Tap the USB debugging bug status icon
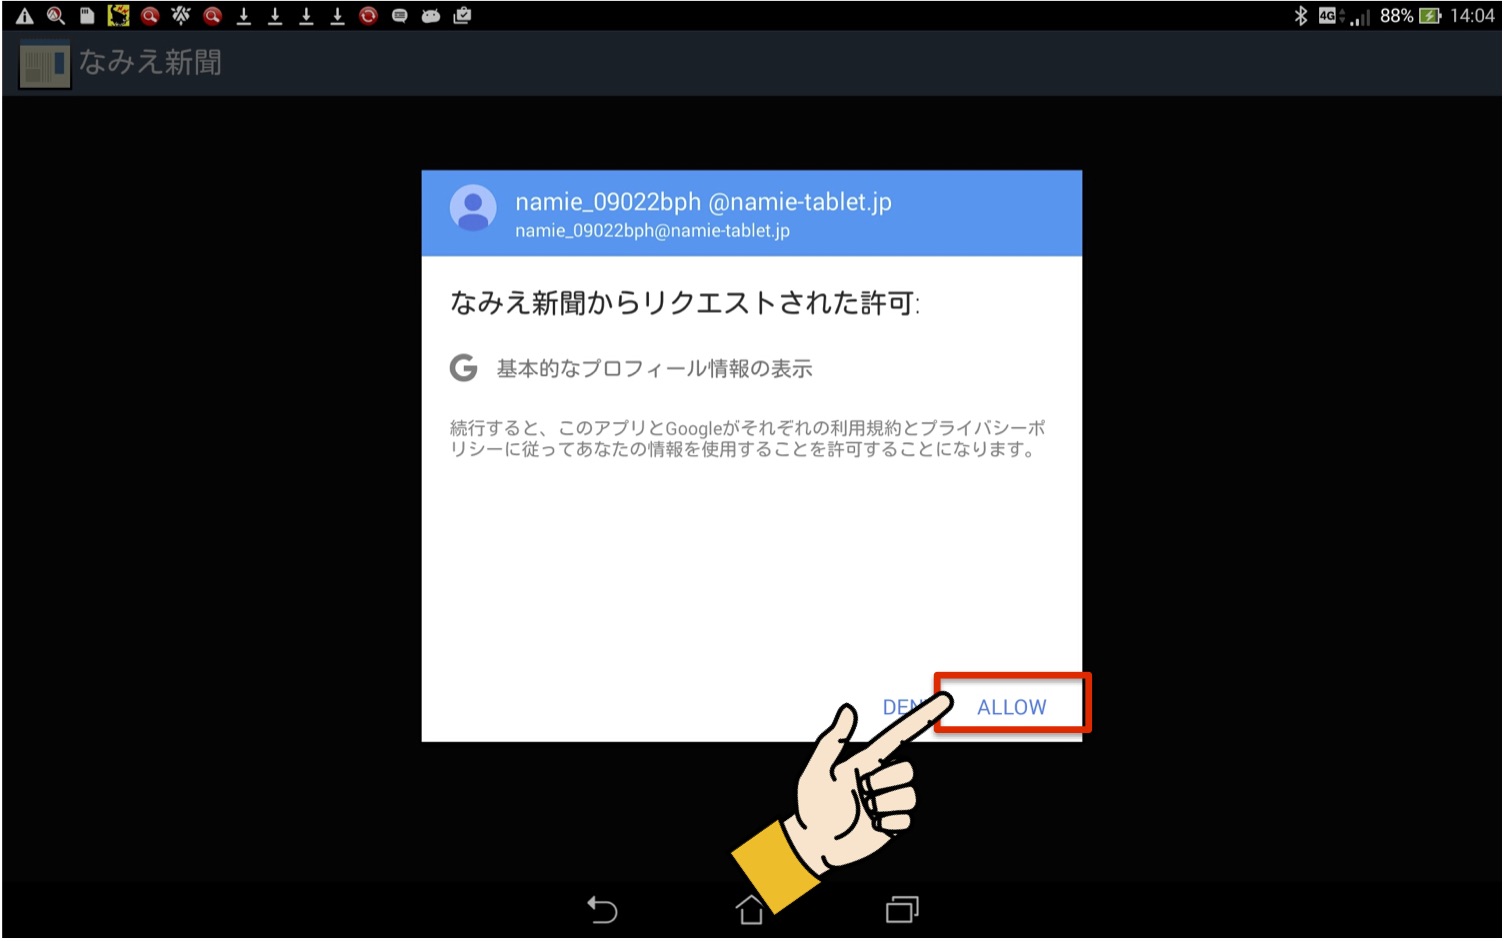The height and width of the screenshot is (941, 1504). 181,16
